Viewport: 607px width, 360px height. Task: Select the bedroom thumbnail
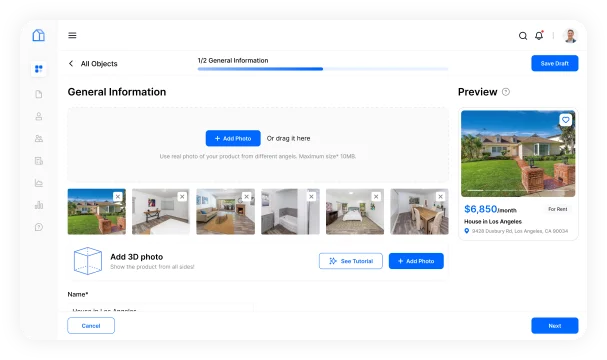[x=355, y=212]
